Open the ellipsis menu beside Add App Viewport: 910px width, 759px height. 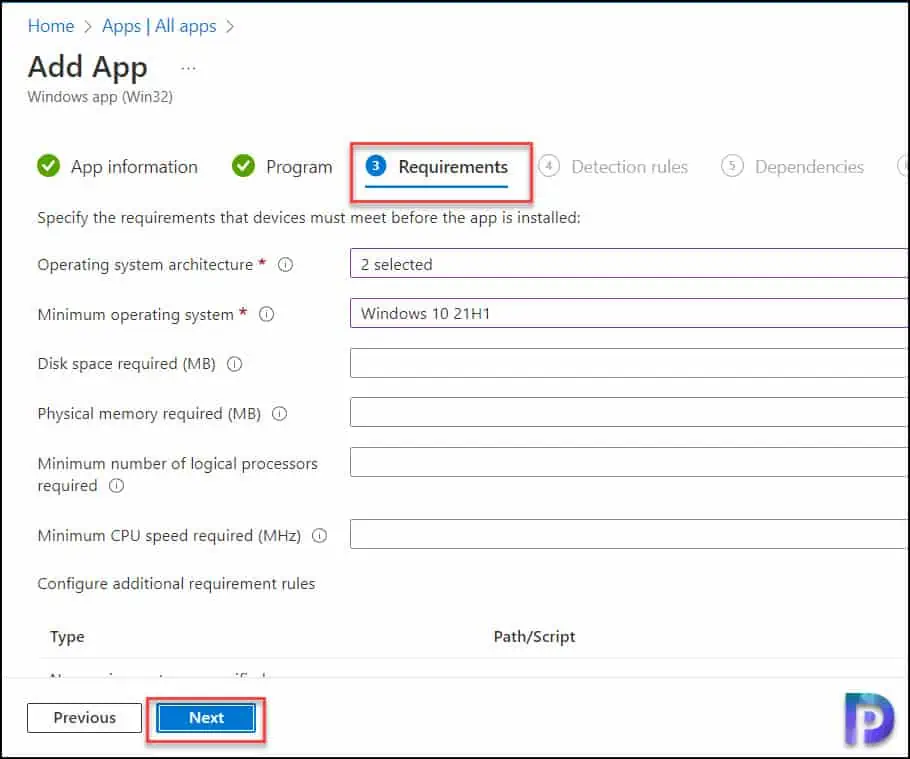point(188,68)
